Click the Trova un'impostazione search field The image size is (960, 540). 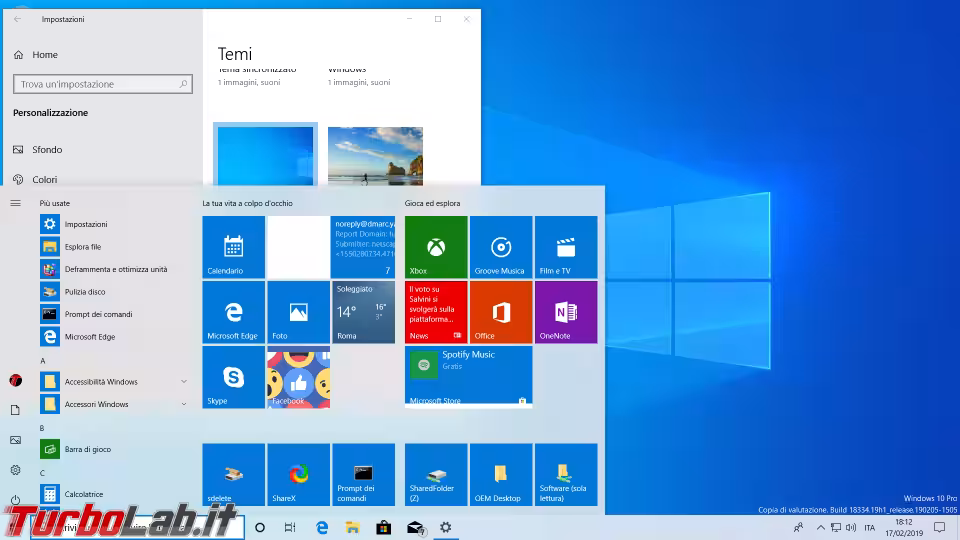103,84
